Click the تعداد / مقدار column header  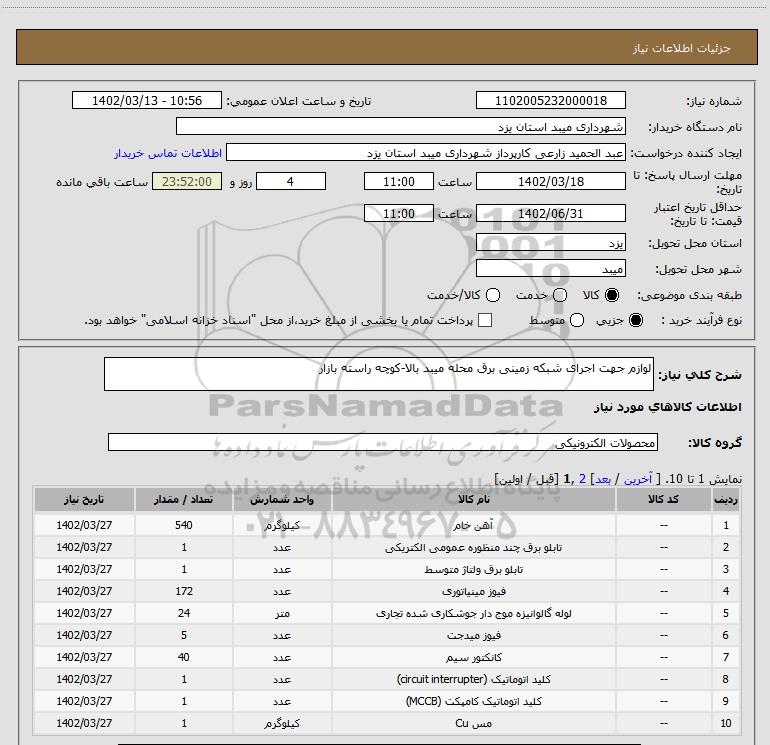pyautogui.click(x=184, y=499)
